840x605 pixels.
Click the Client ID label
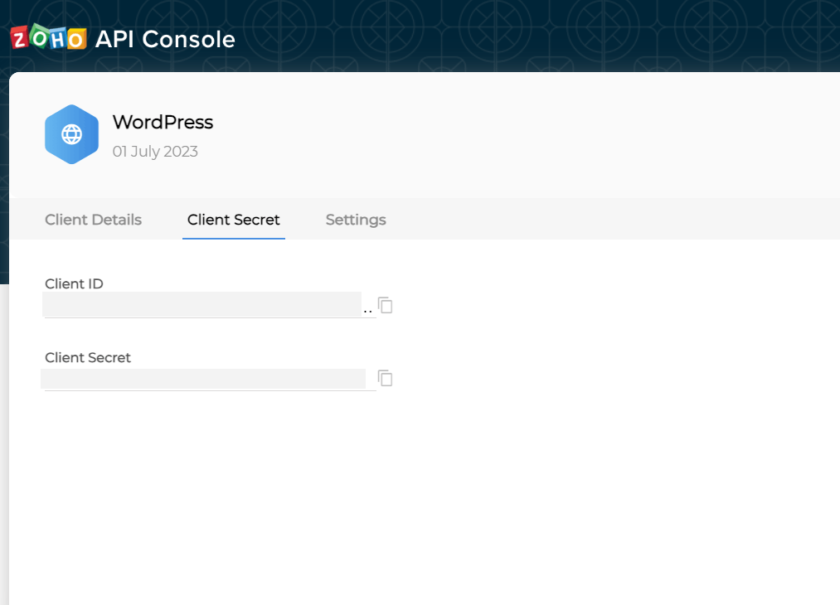coord(74,284)
